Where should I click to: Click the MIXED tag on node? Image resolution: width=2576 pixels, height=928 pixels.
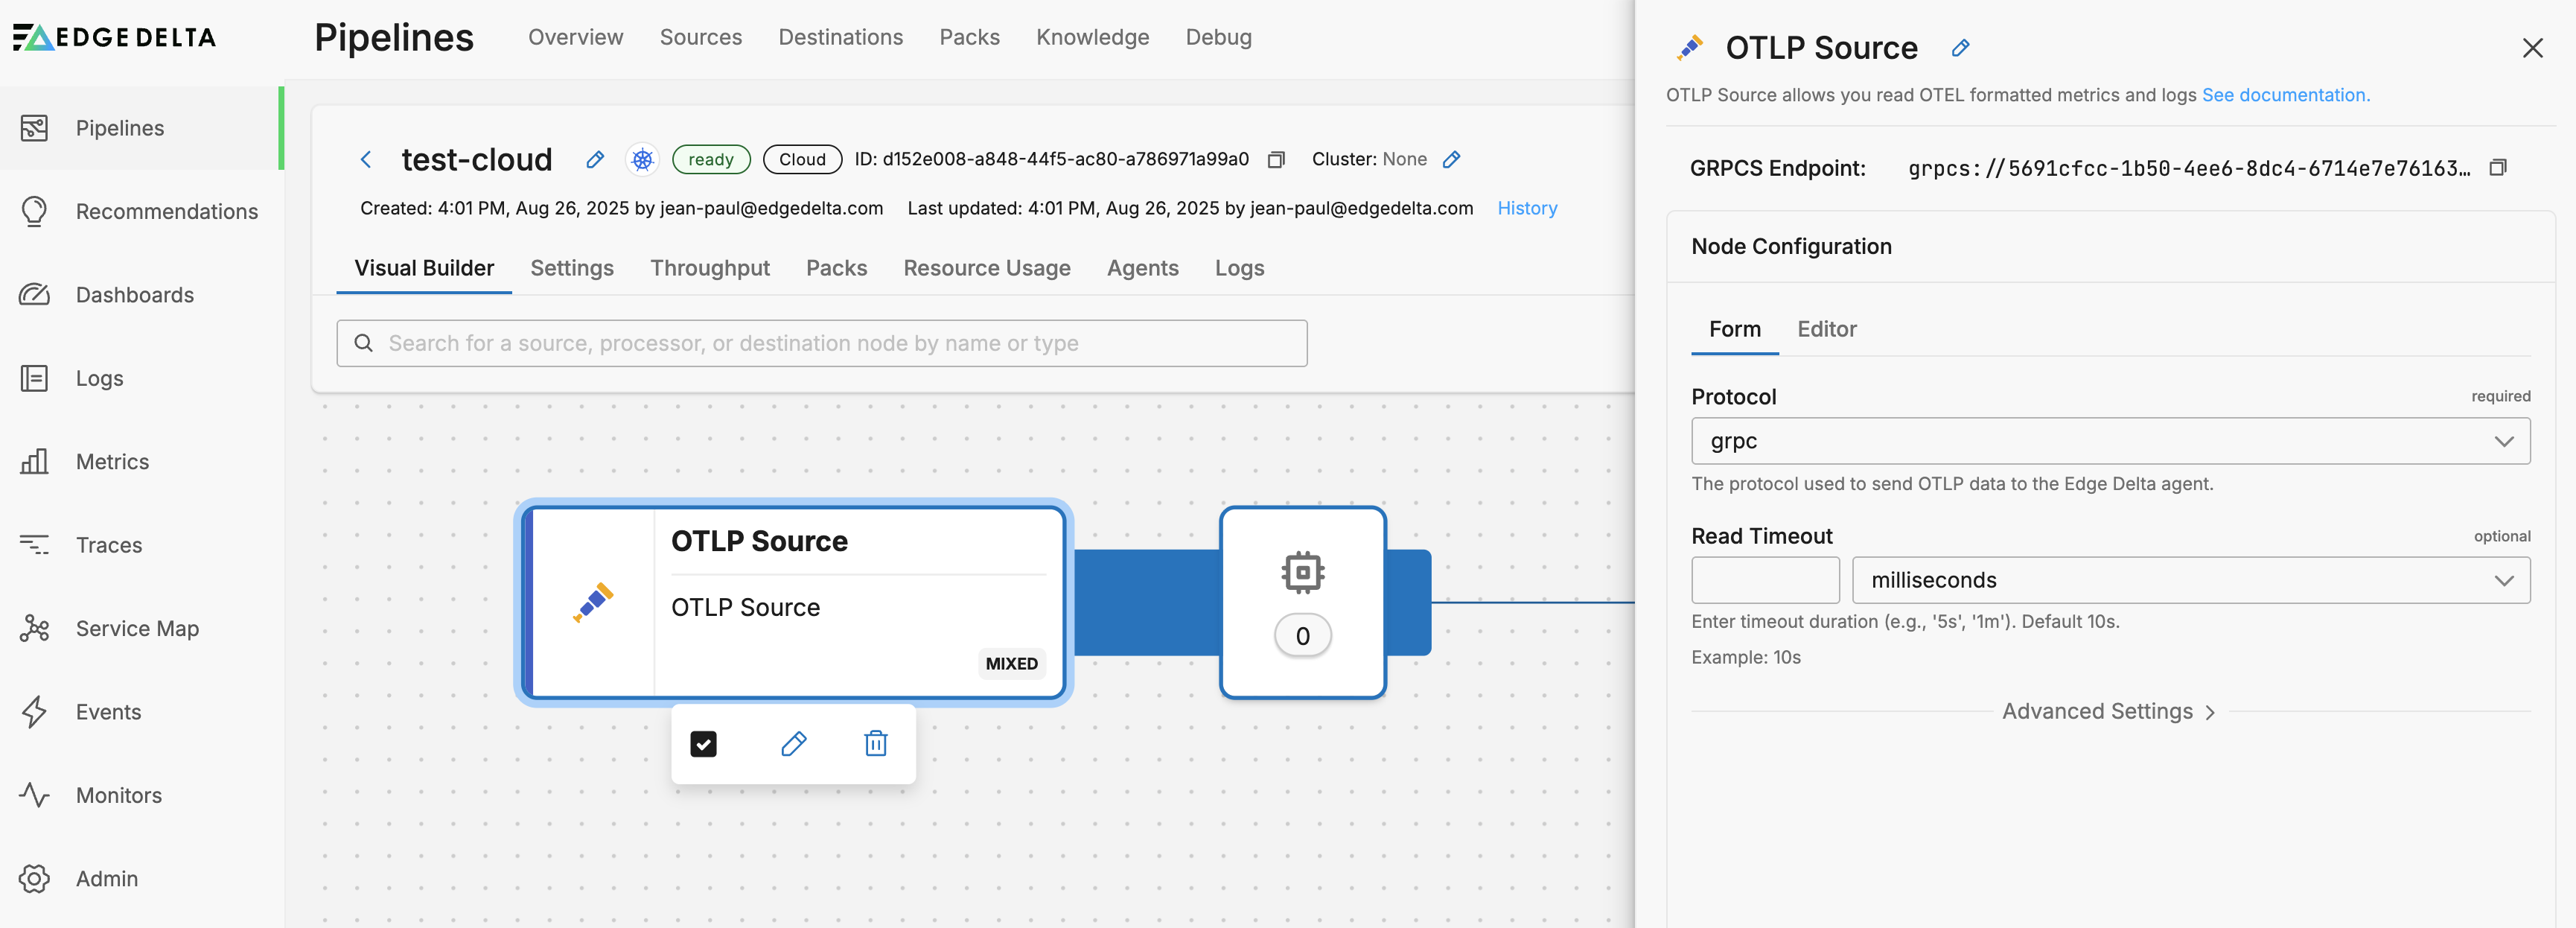point(1012,663)
